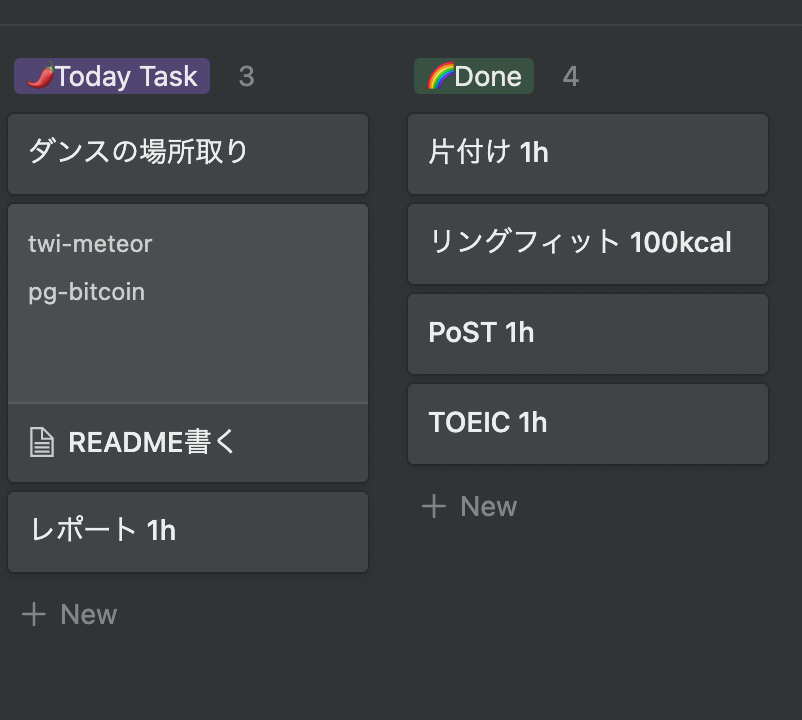Viewport: 802px width, 720px height.
Task: Open the レポート 1h card
Action: 188,531
